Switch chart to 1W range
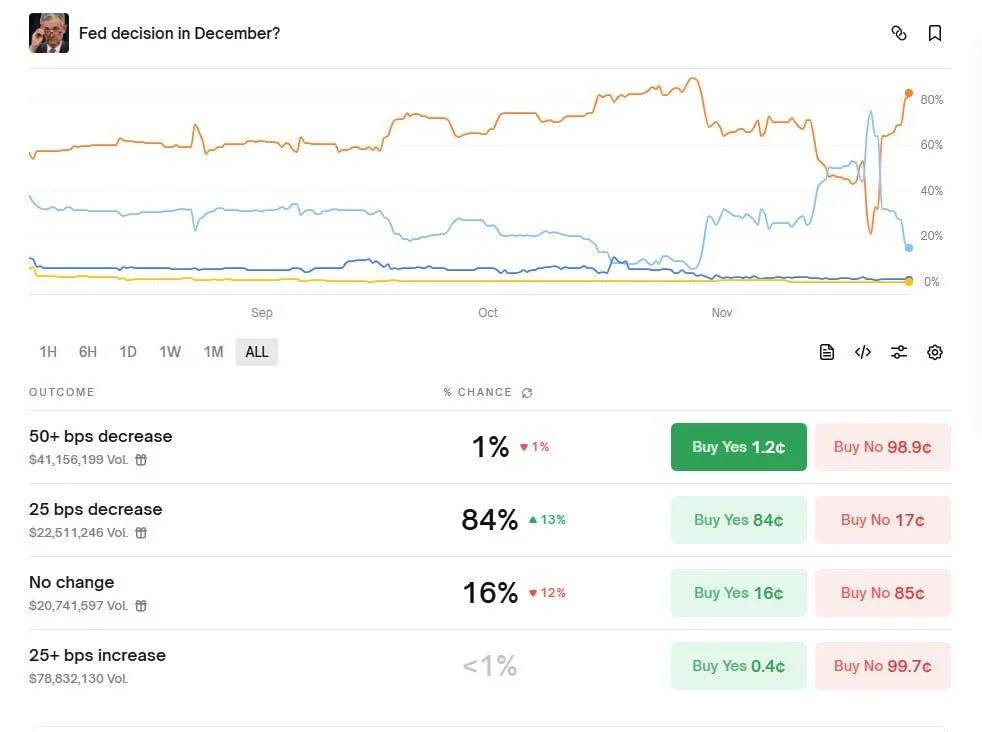This screenshot has width=982, height=732. tap(170, 352)
